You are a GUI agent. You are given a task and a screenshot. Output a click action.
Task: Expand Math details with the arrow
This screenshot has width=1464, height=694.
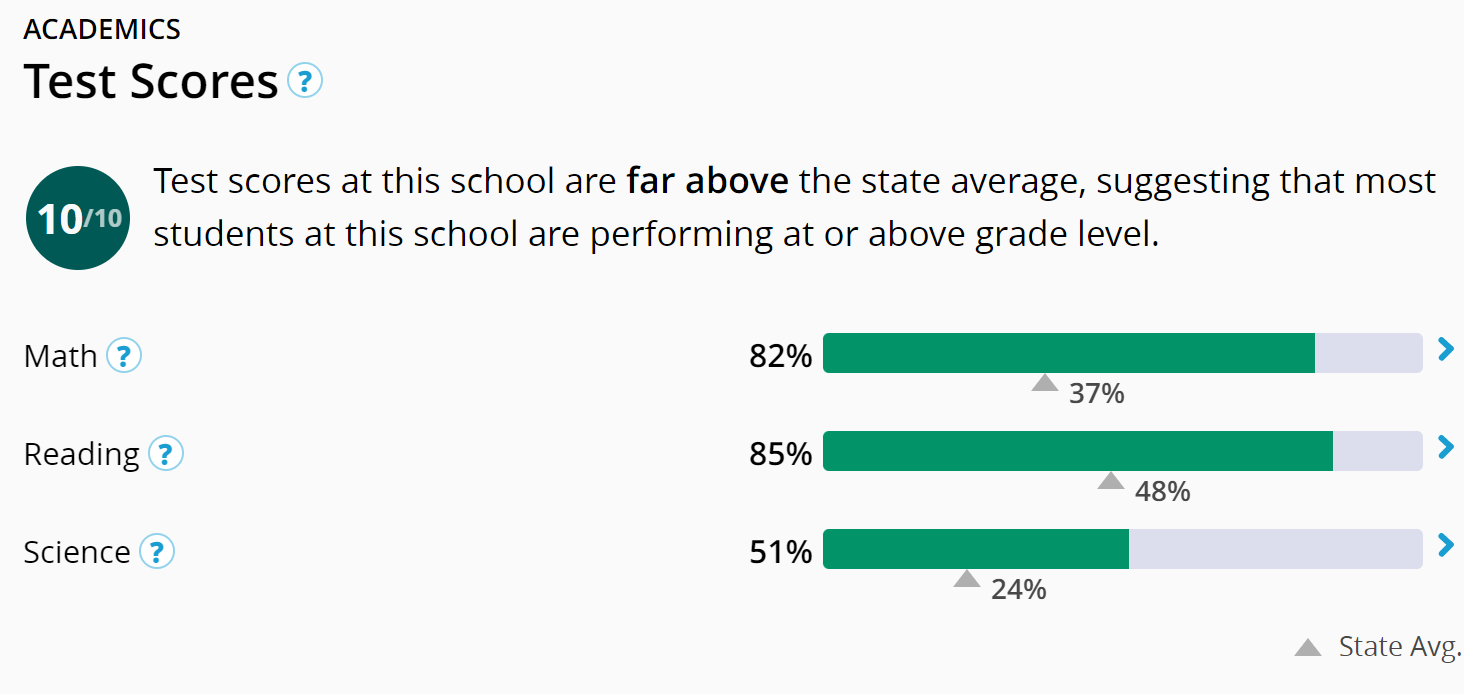[1445, 350]
